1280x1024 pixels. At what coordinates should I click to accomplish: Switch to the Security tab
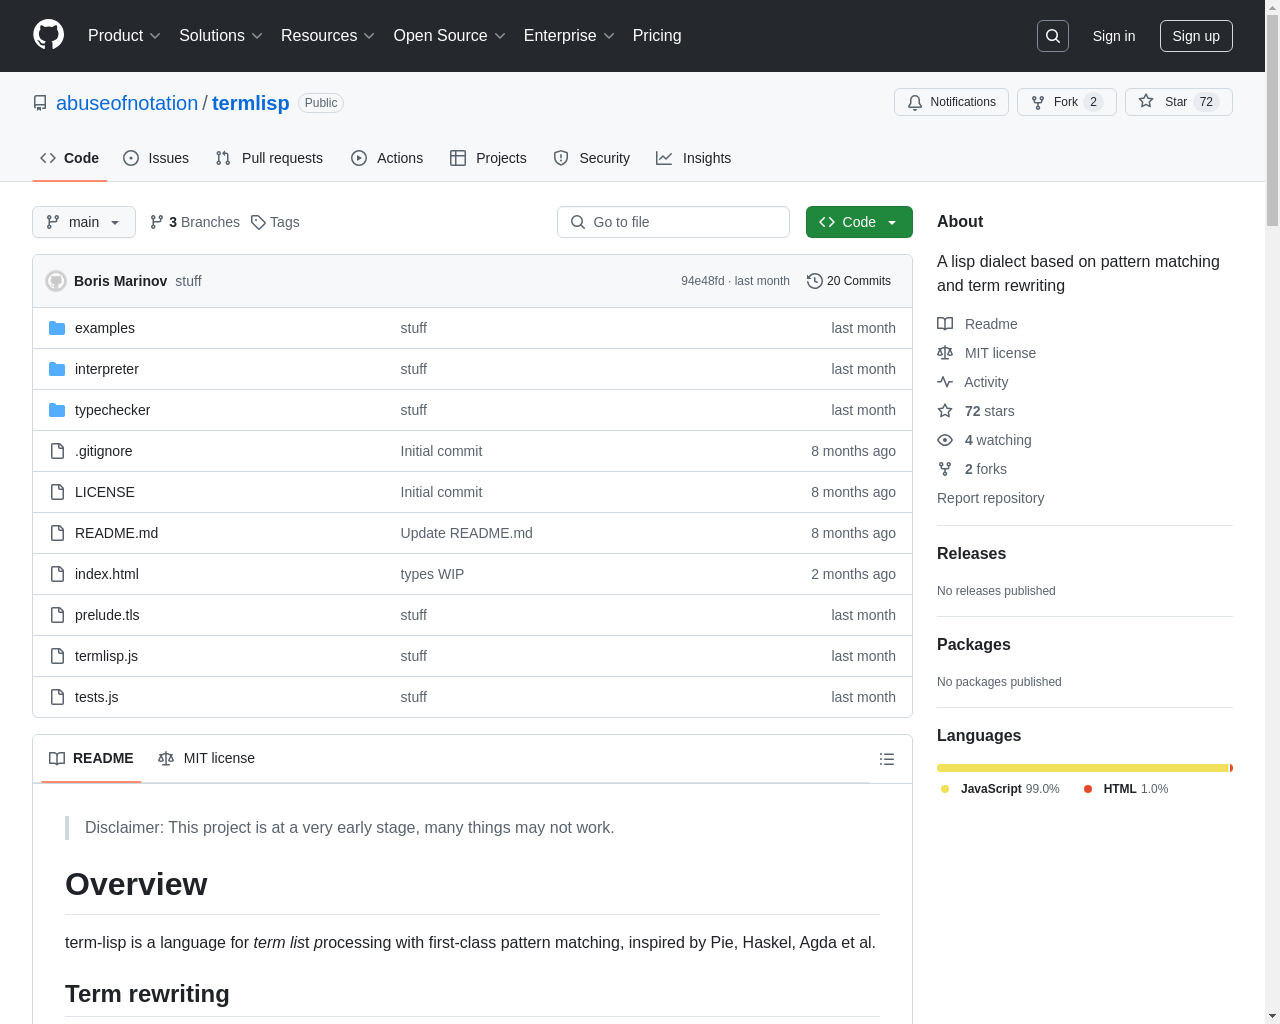[x=592, y=158]
